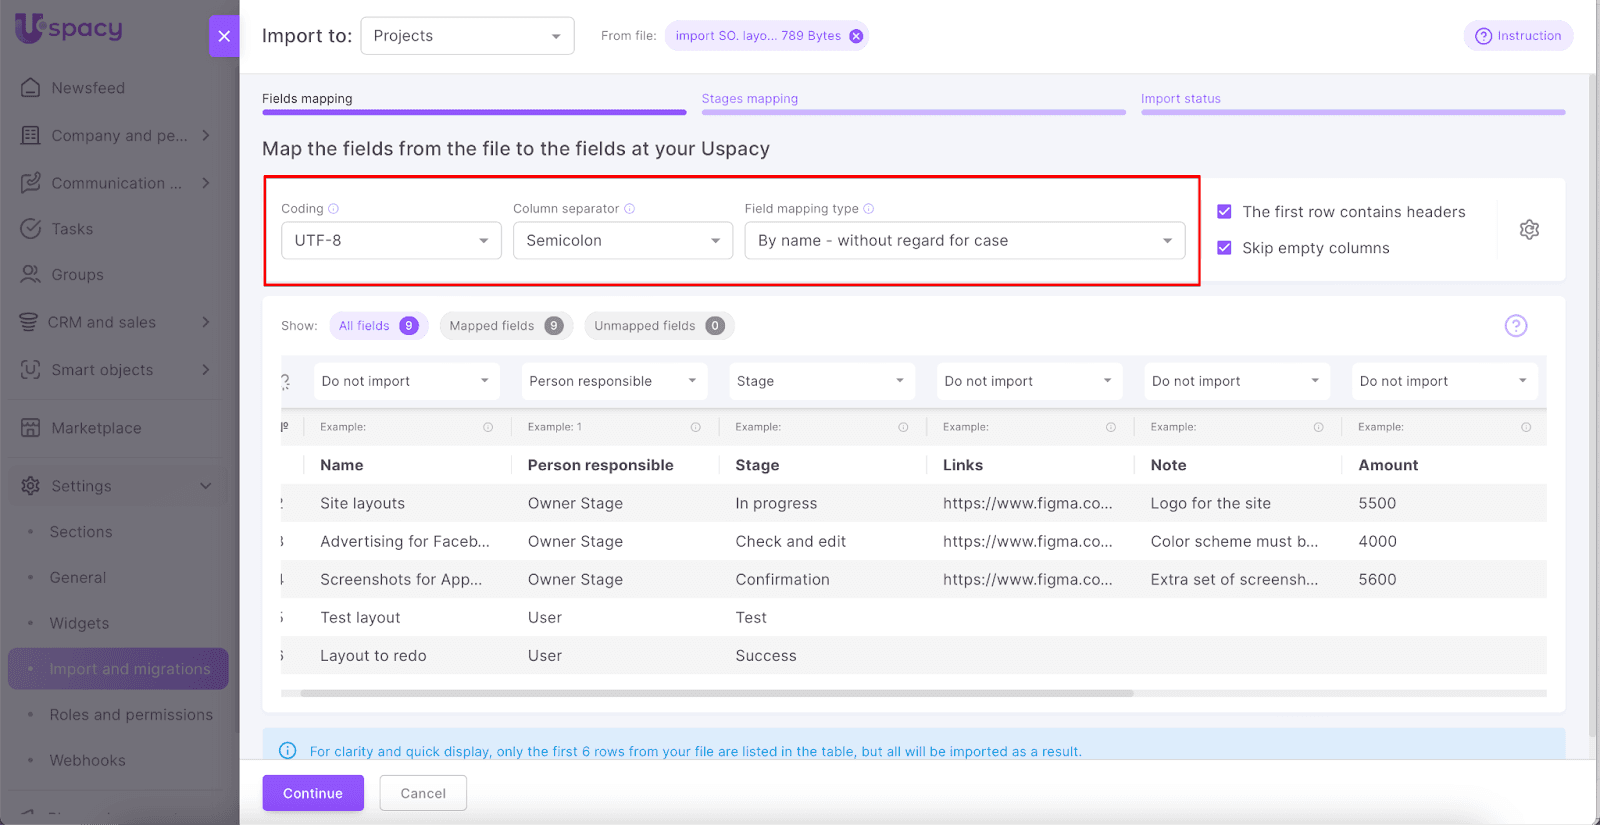Viewport: 1600px width, 825px height.
Task: Open the help question mark in the fields panel
Action: click(1516, 326)
